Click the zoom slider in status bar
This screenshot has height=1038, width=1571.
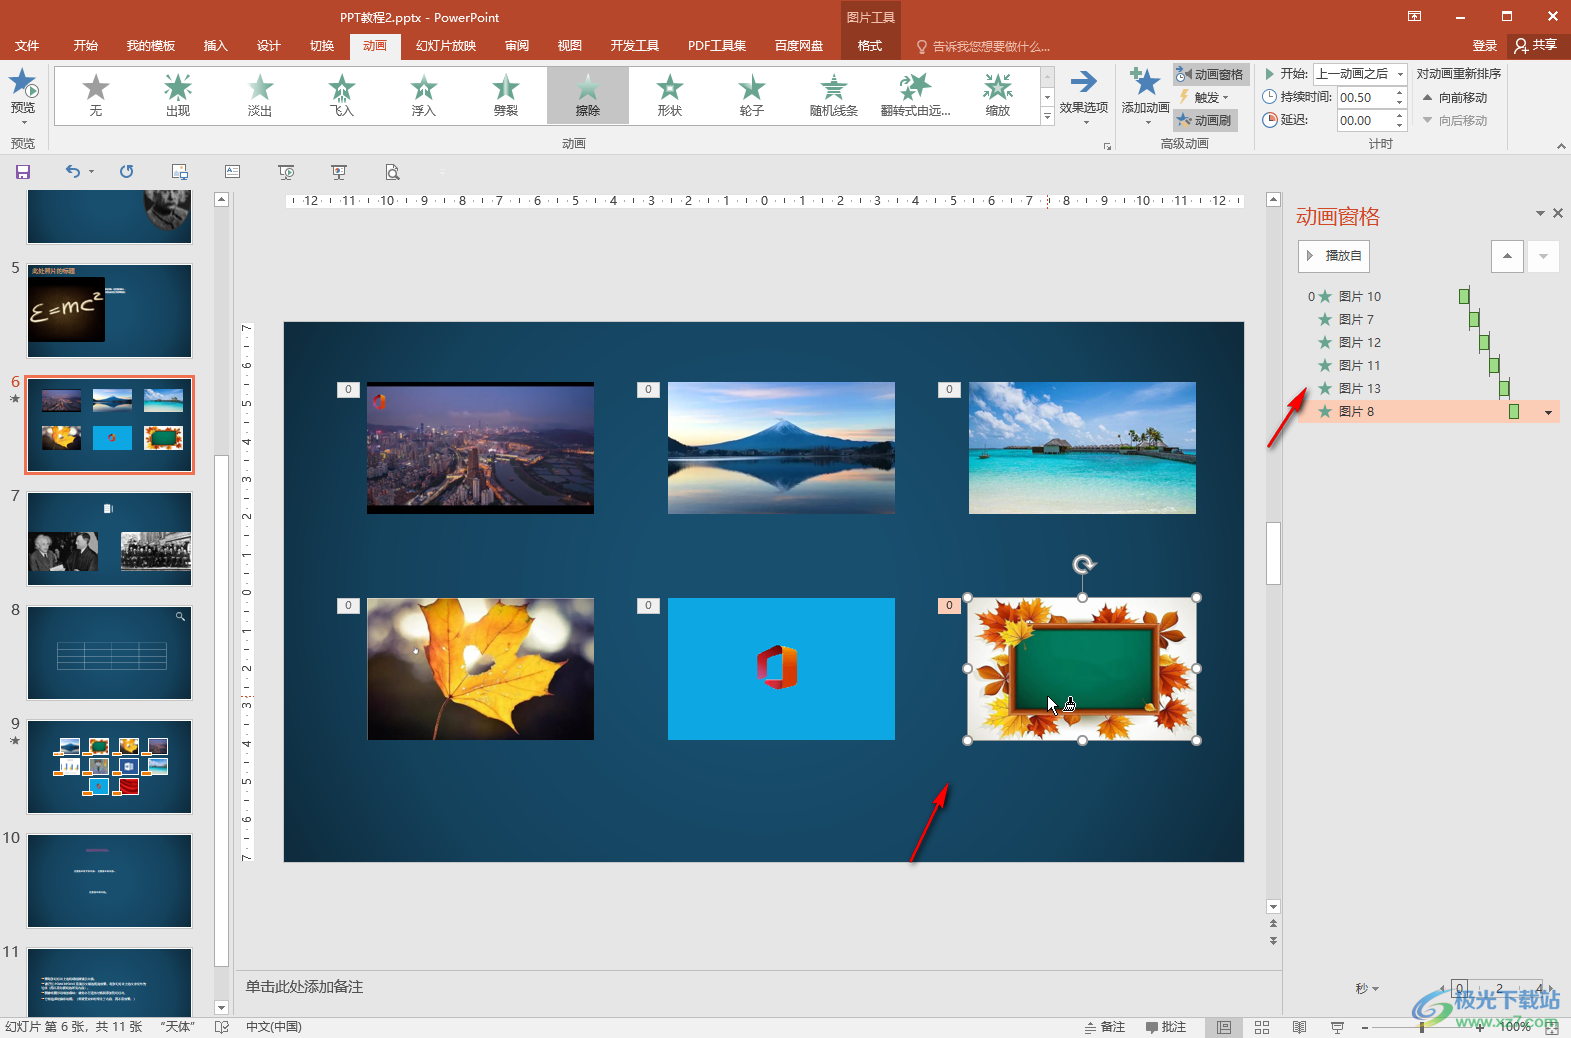point(1421,1027)
